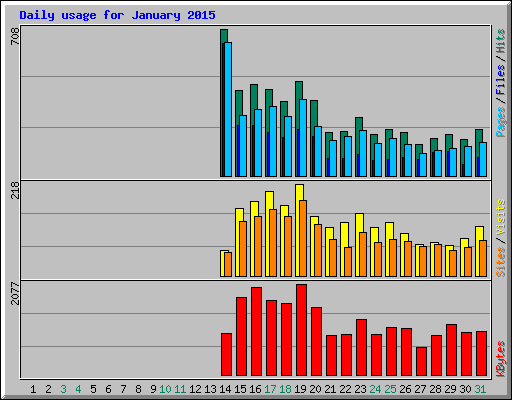The image size is (512, 400).
Task: Click the light blue files bar for day 16
Action: pos(258,143)
